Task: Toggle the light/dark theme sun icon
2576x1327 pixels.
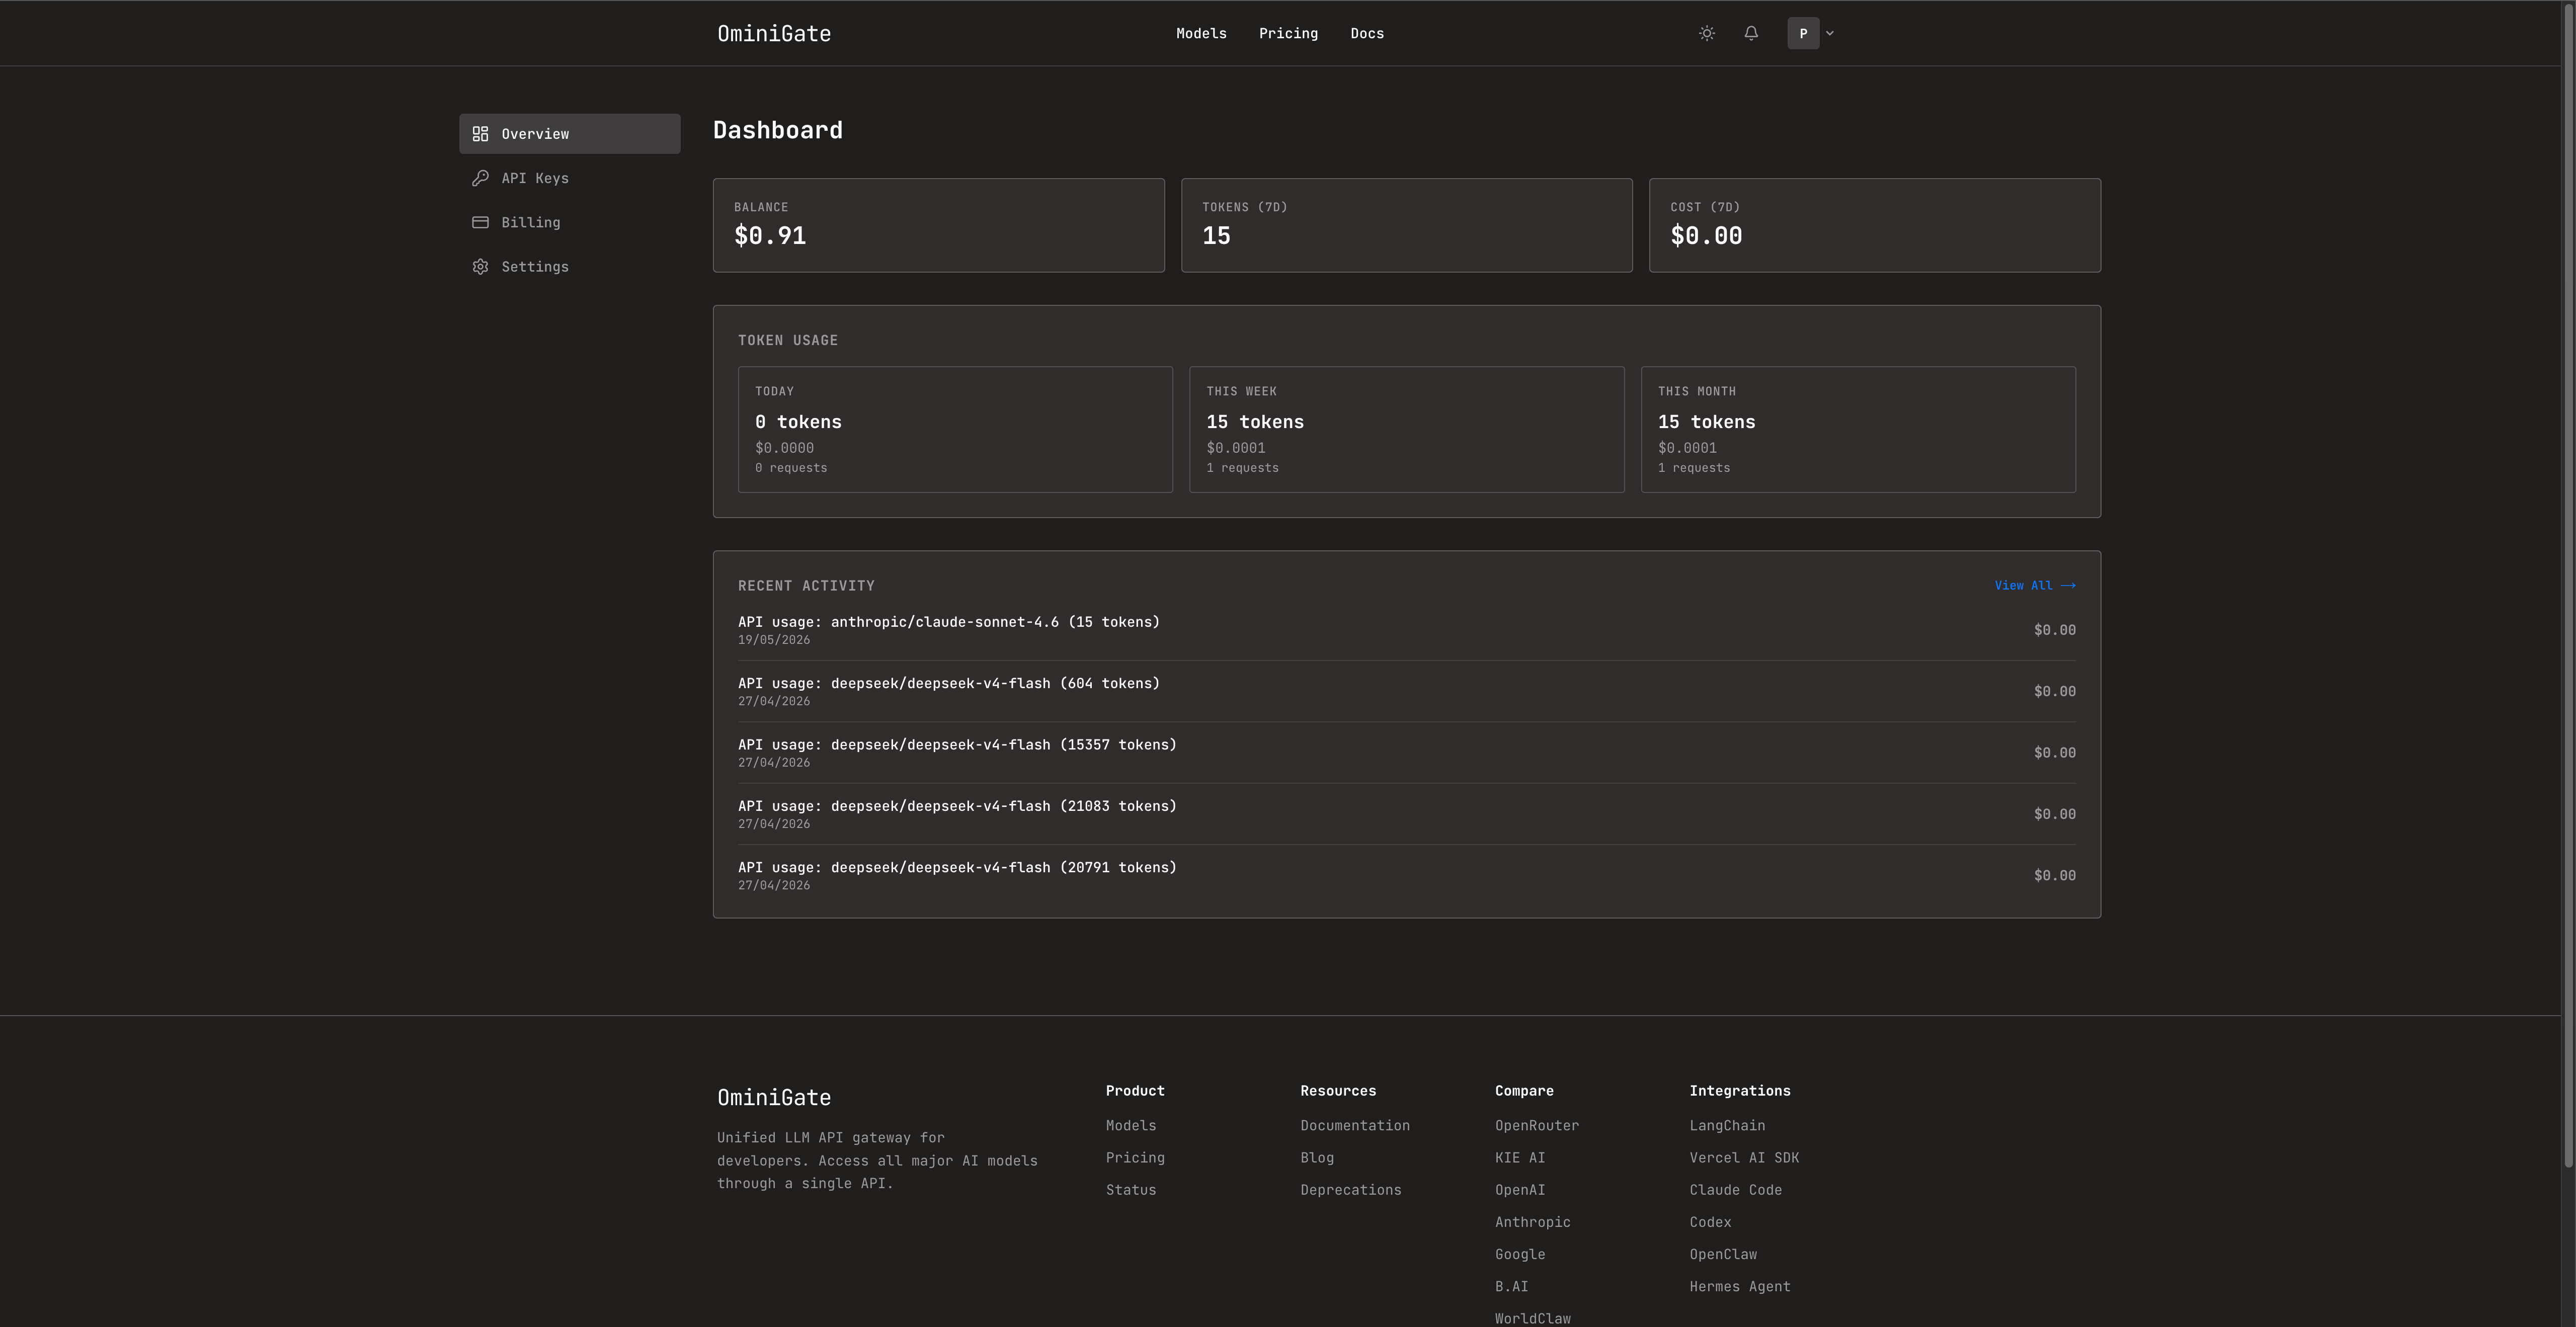Action: (x=1707, y=33)
